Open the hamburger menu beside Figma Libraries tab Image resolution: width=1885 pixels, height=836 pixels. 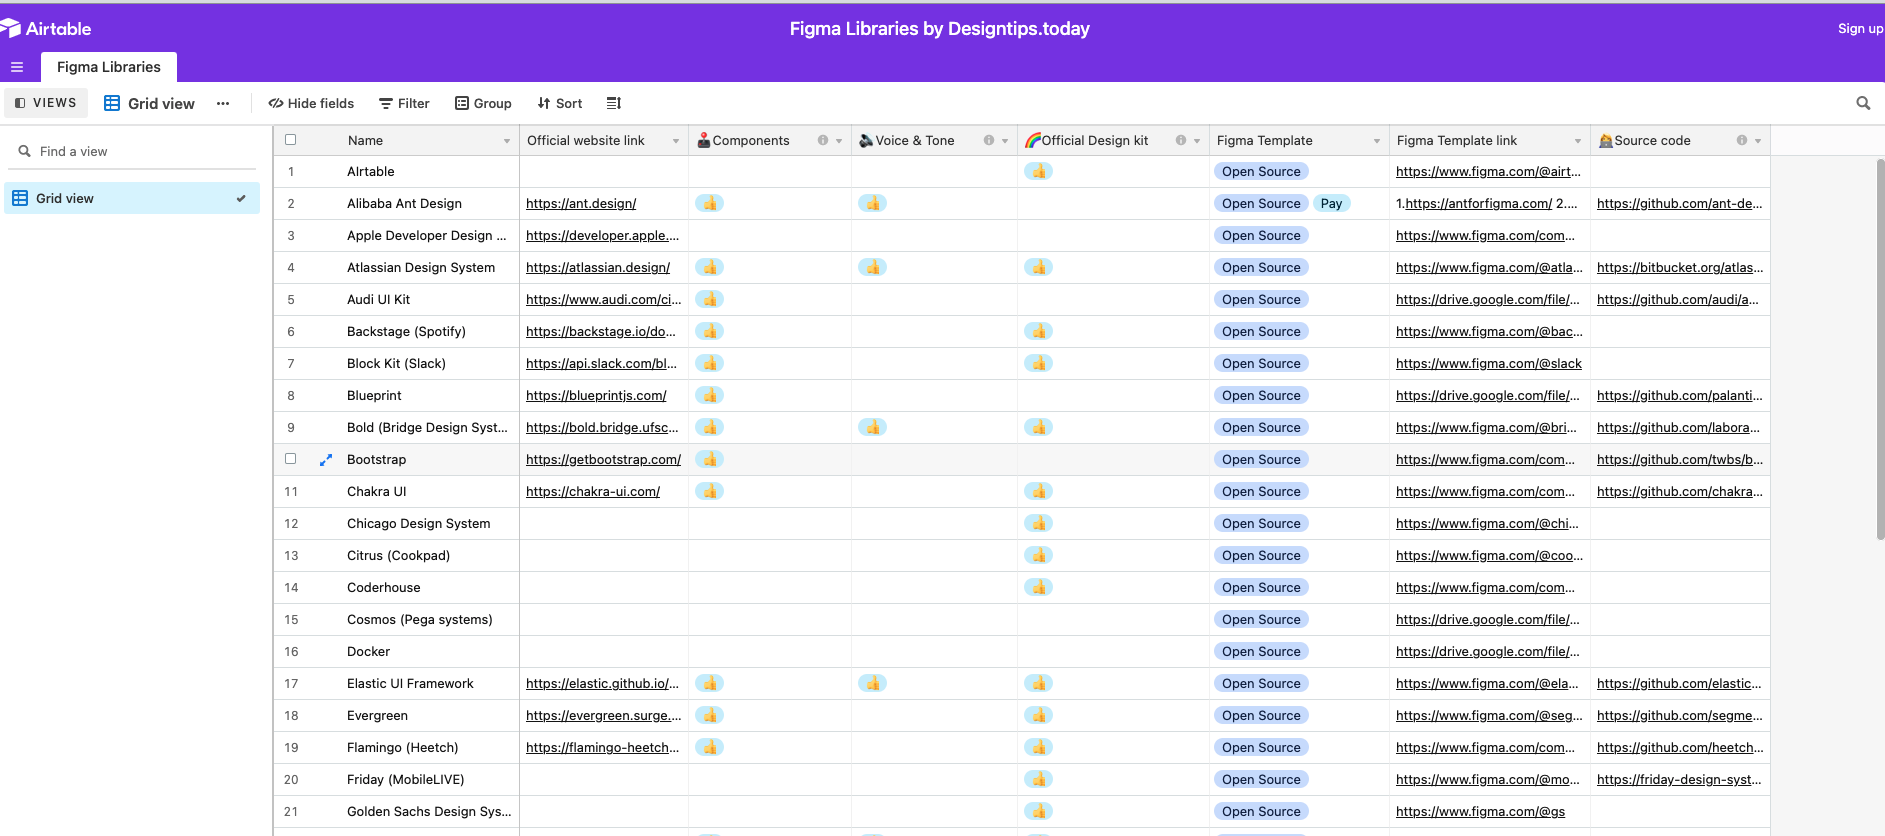[x=17, y=67]
